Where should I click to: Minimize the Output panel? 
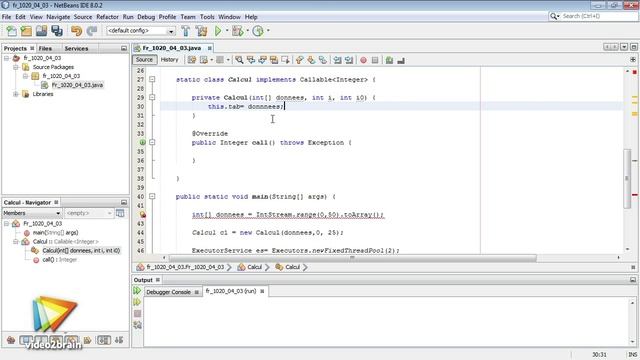coord(633,280)
